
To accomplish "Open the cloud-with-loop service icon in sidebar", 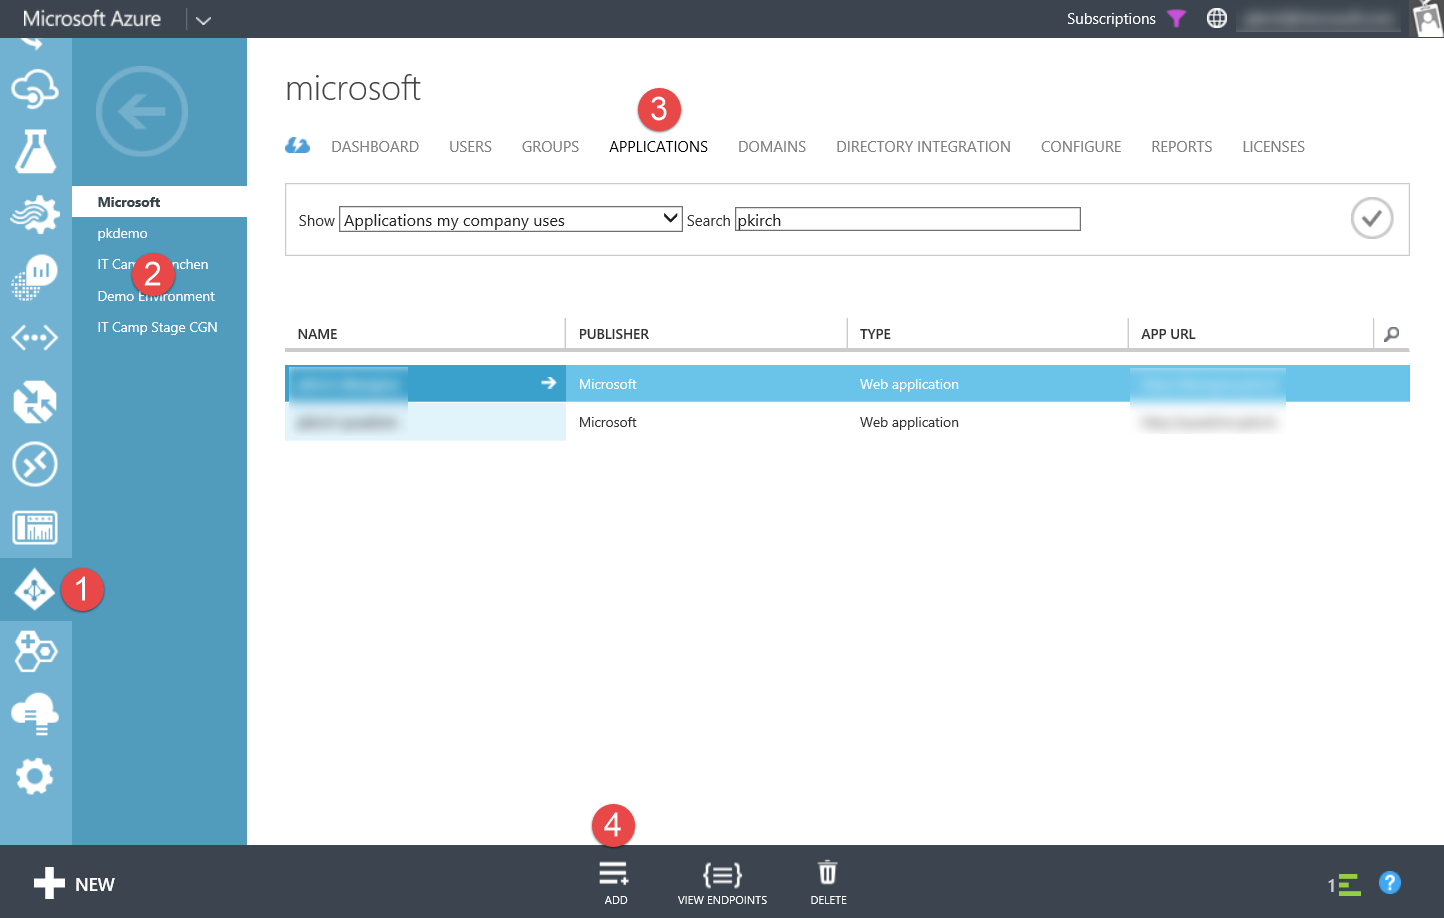I will [35, 89].
